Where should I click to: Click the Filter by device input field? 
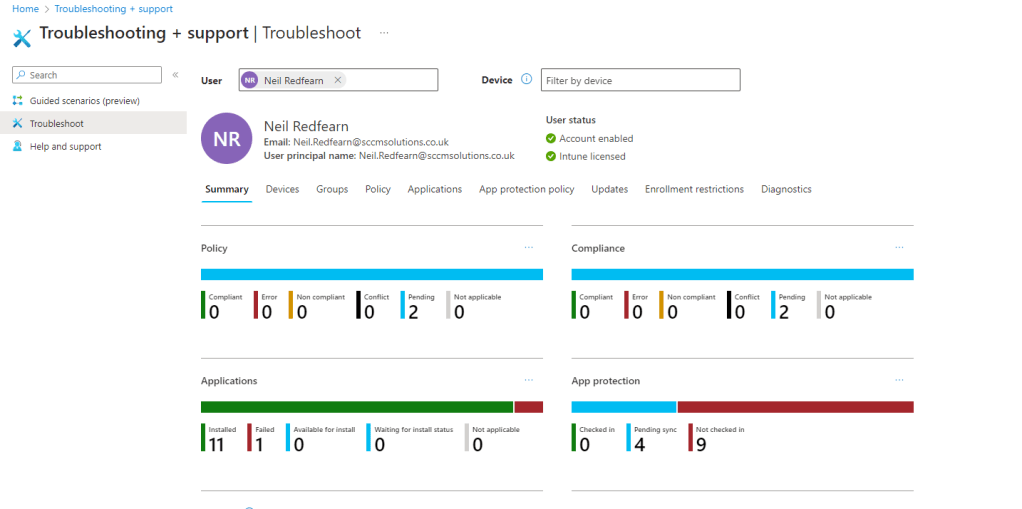tap(640, 80)
